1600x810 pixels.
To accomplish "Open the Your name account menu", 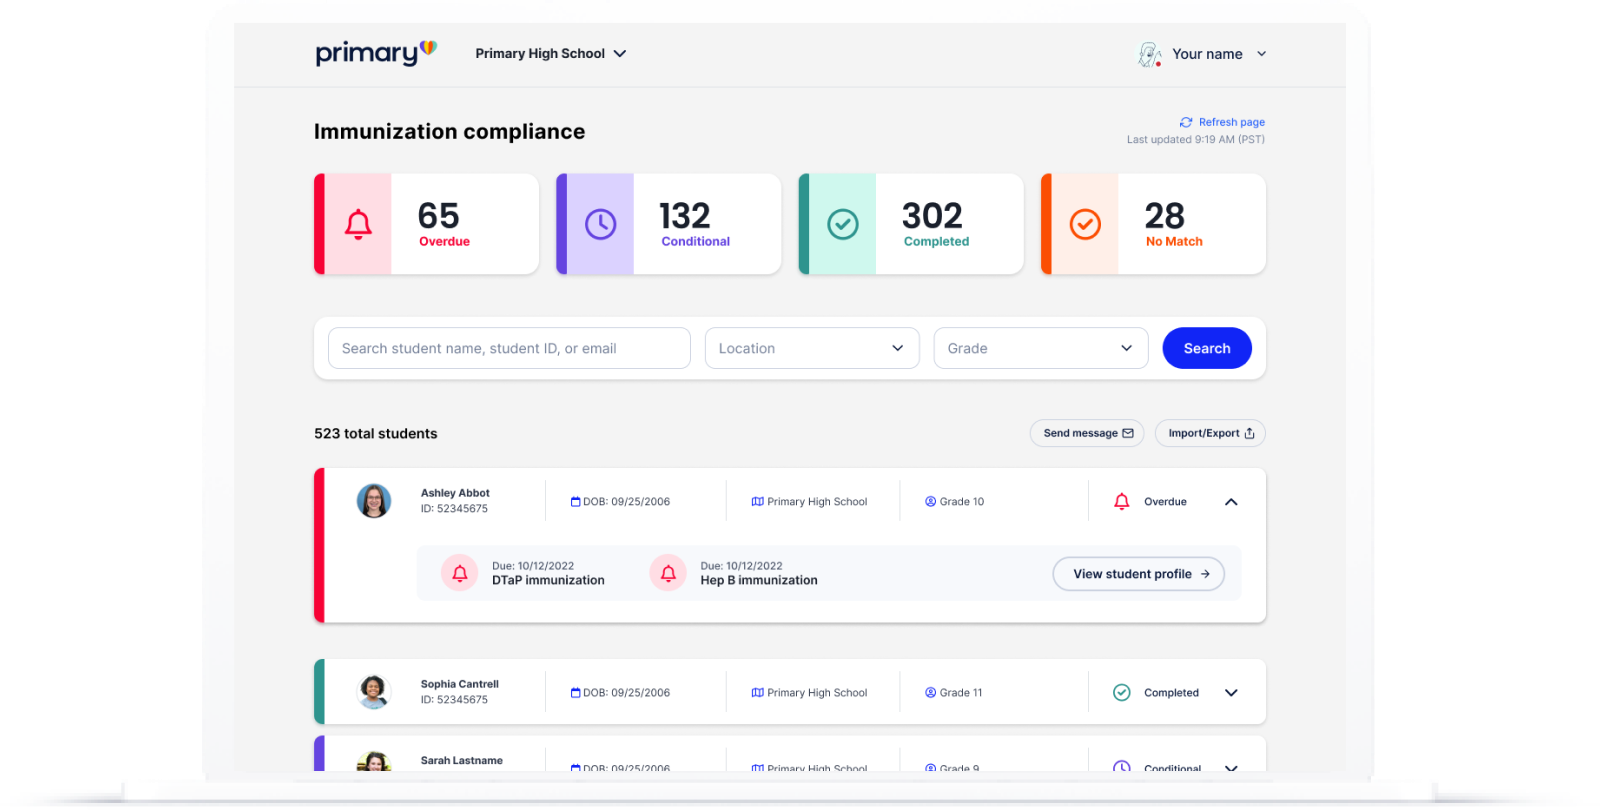I will (1219, 54).
